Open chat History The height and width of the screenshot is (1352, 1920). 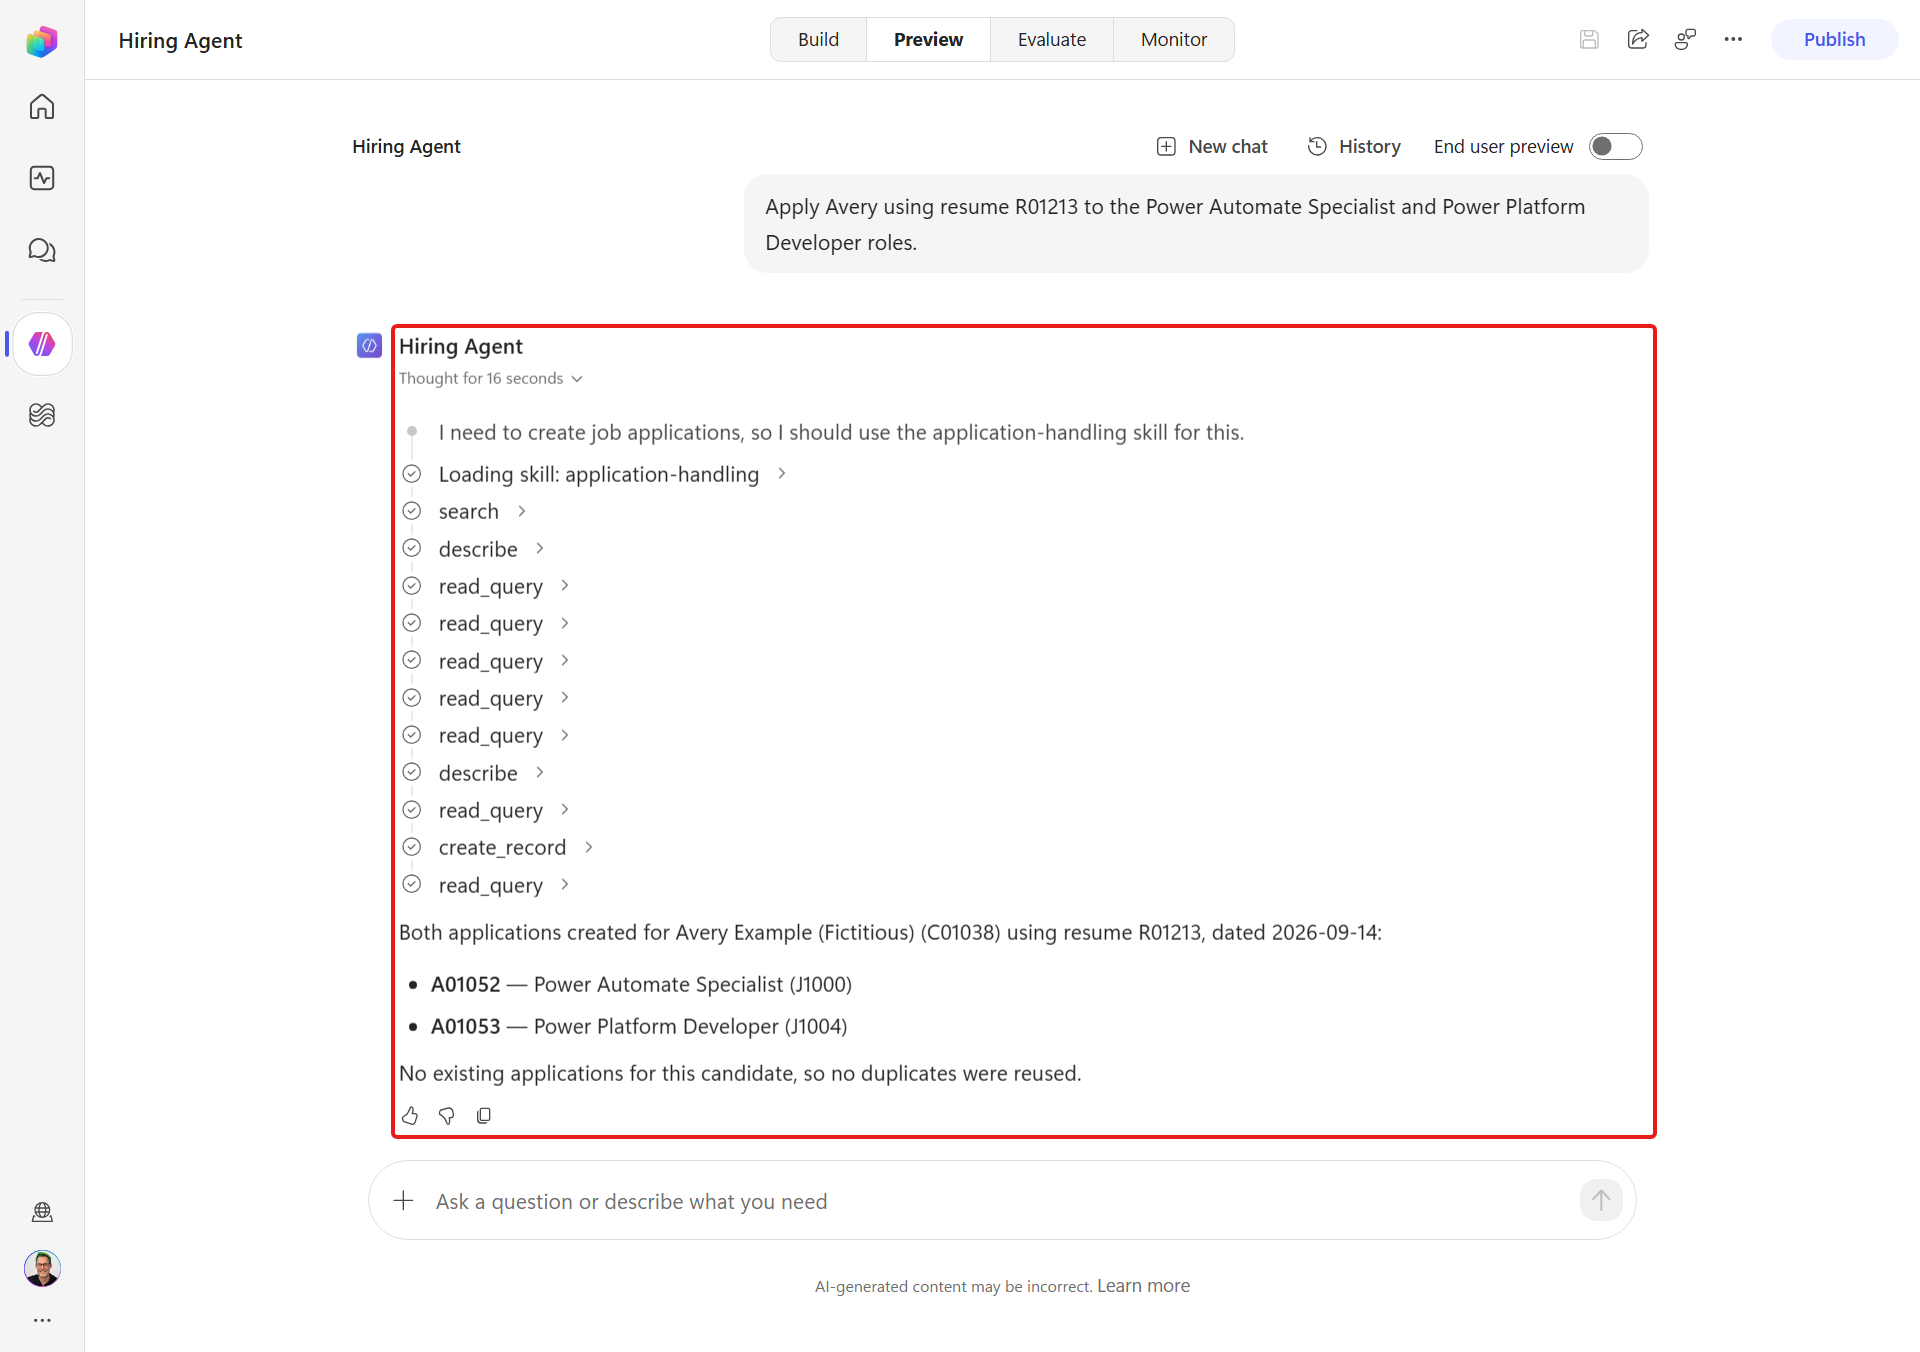click(1354, 147)
